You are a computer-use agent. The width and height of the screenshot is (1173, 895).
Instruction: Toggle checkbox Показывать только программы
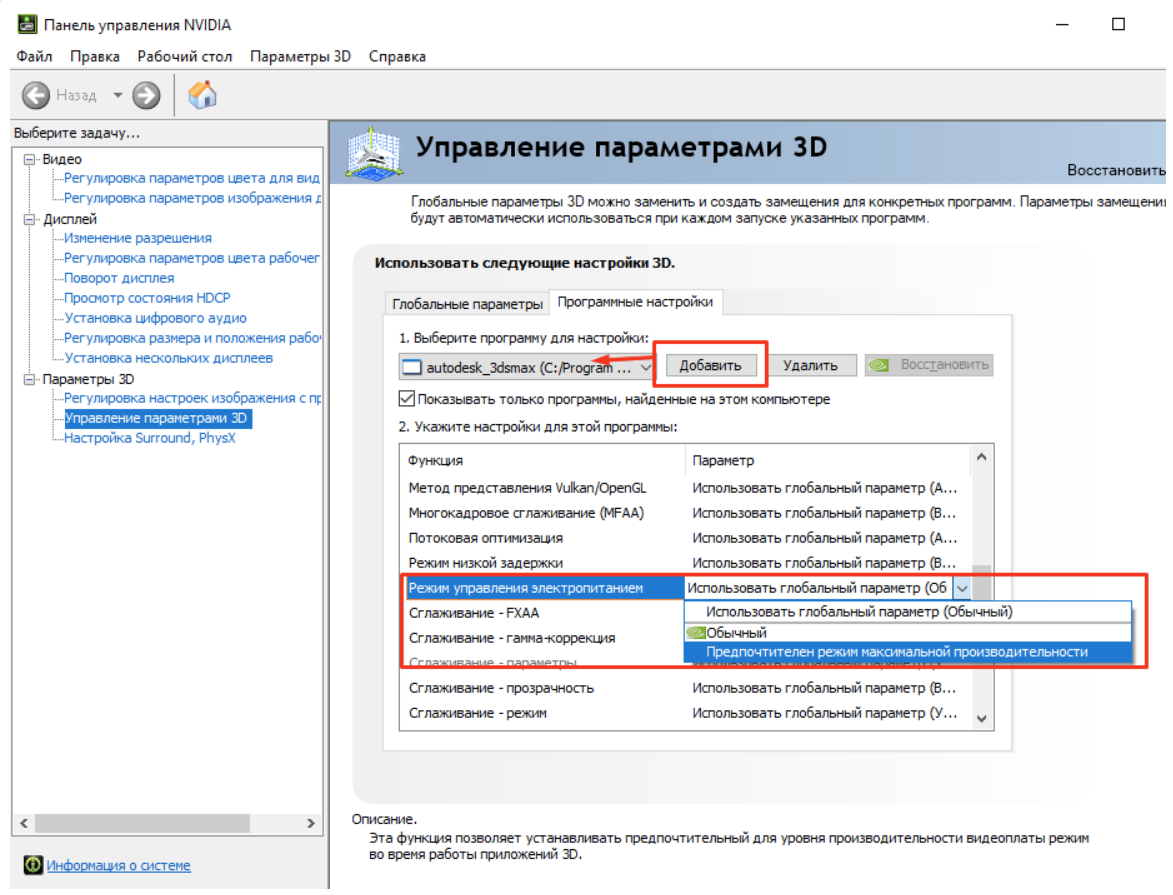[407, 399]
